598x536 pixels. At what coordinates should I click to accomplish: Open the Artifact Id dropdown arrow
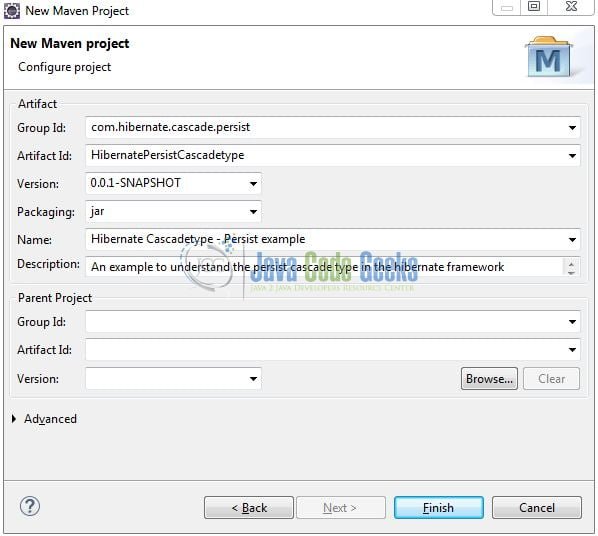[x=572, y=155]
